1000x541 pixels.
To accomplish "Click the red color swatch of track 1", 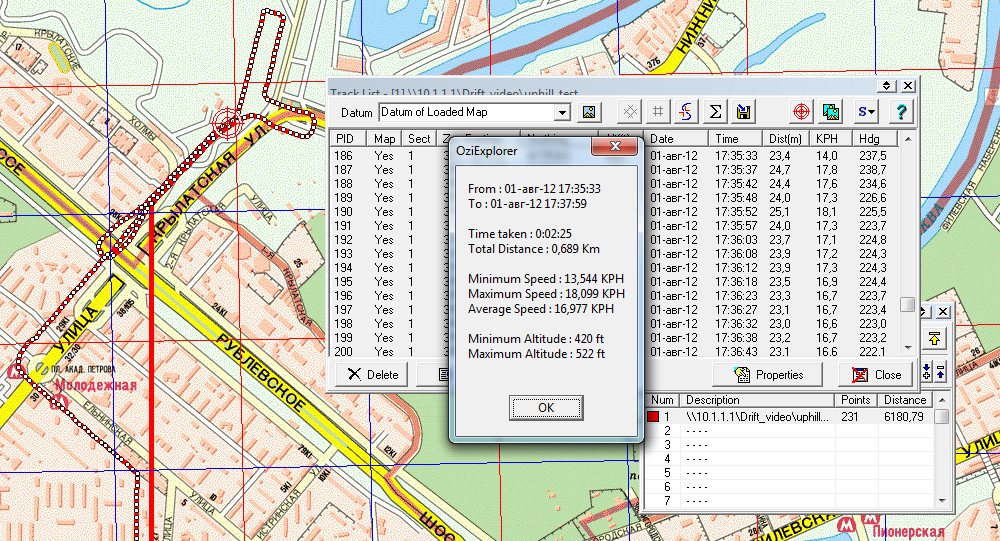I will 653,417.
